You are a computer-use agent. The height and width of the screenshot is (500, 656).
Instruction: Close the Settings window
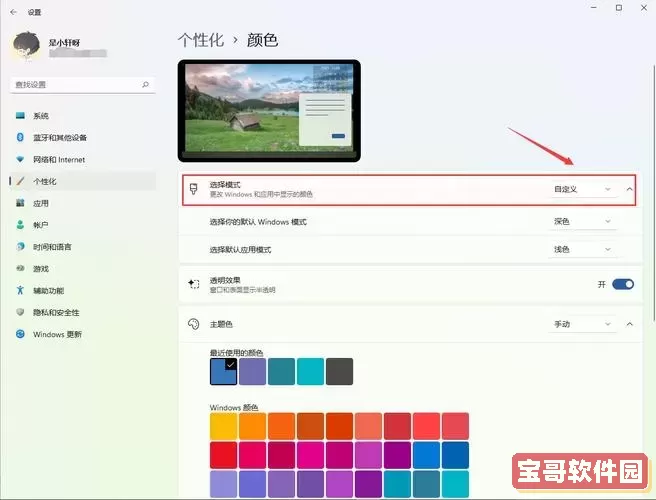644,8
